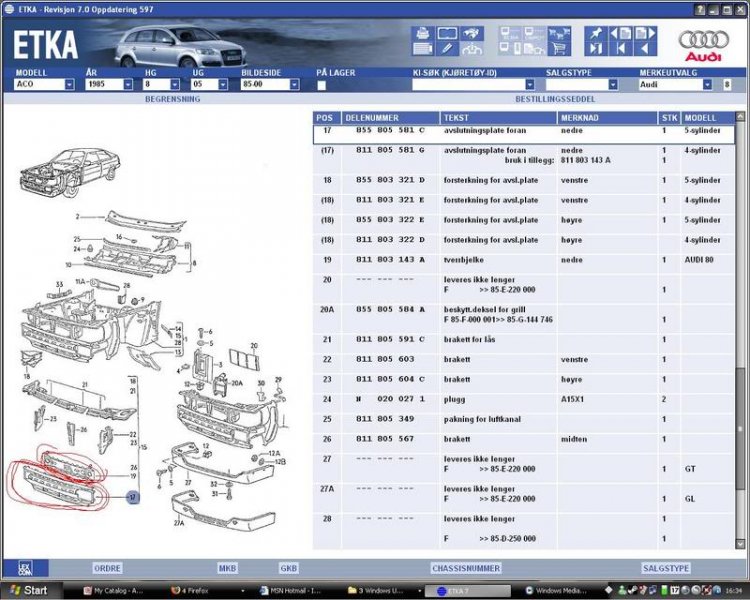The width and height of the screenshot is (750, 600).
Task: Click the handshake icon in the toolbar
Action: coord(473,33)
